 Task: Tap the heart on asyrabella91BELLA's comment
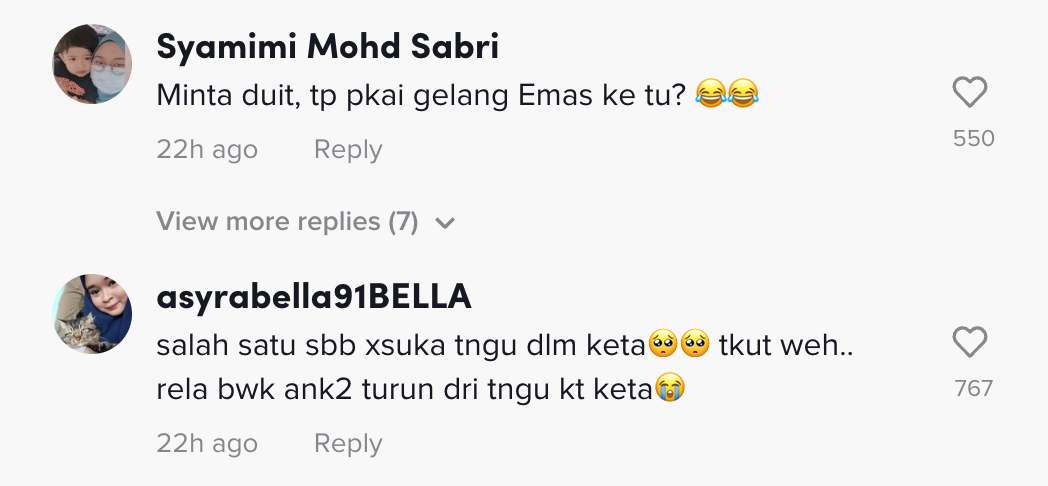click(x=969, y=344)
